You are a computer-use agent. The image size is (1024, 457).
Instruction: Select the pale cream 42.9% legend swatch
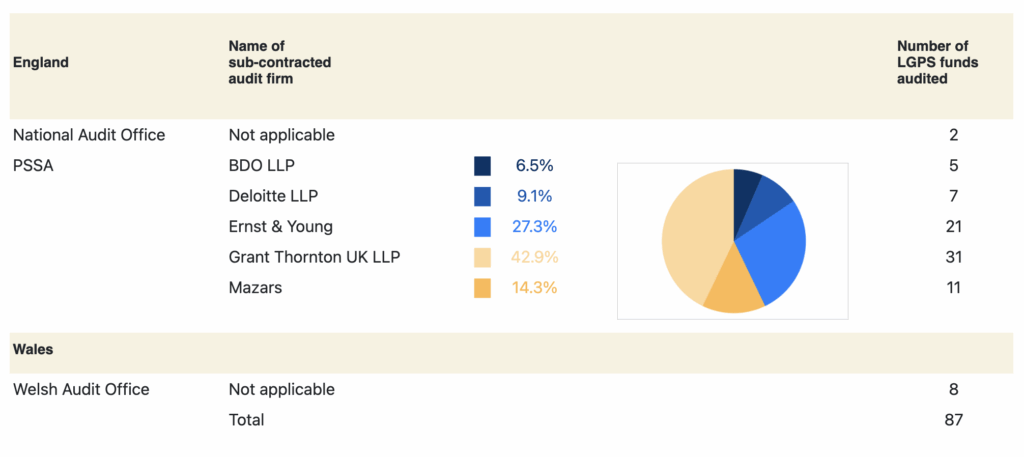483,258
